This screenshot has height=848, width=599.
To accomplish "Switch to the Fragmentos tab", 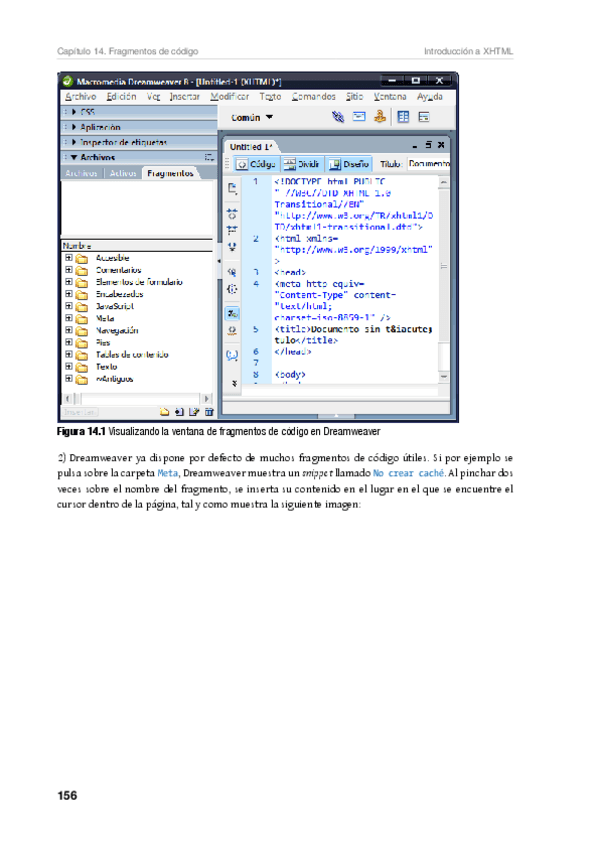I will (170, 173).
